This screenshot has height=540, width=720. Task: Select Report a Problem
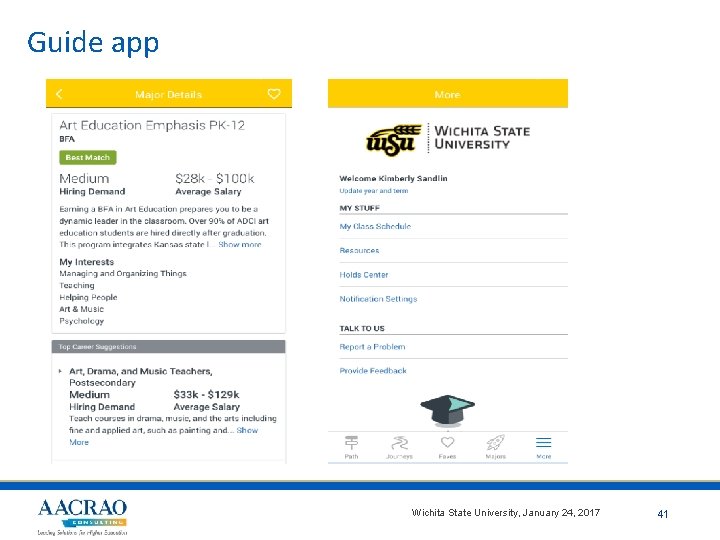coord(372,347)
